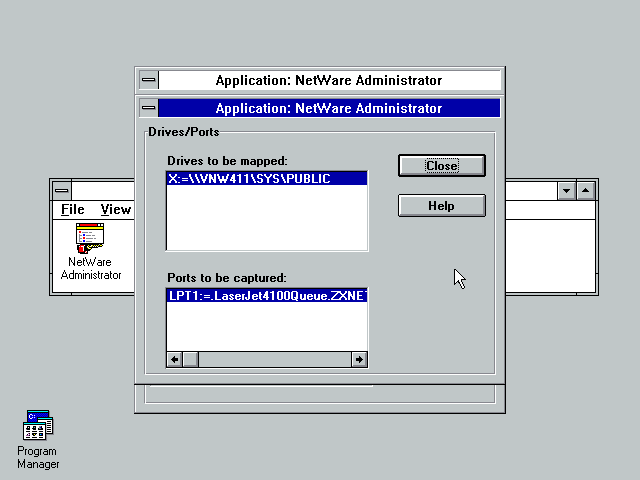Select LPT1 LaserJet4100Queue port entry
640x480 pixels.
coord(267,296)
